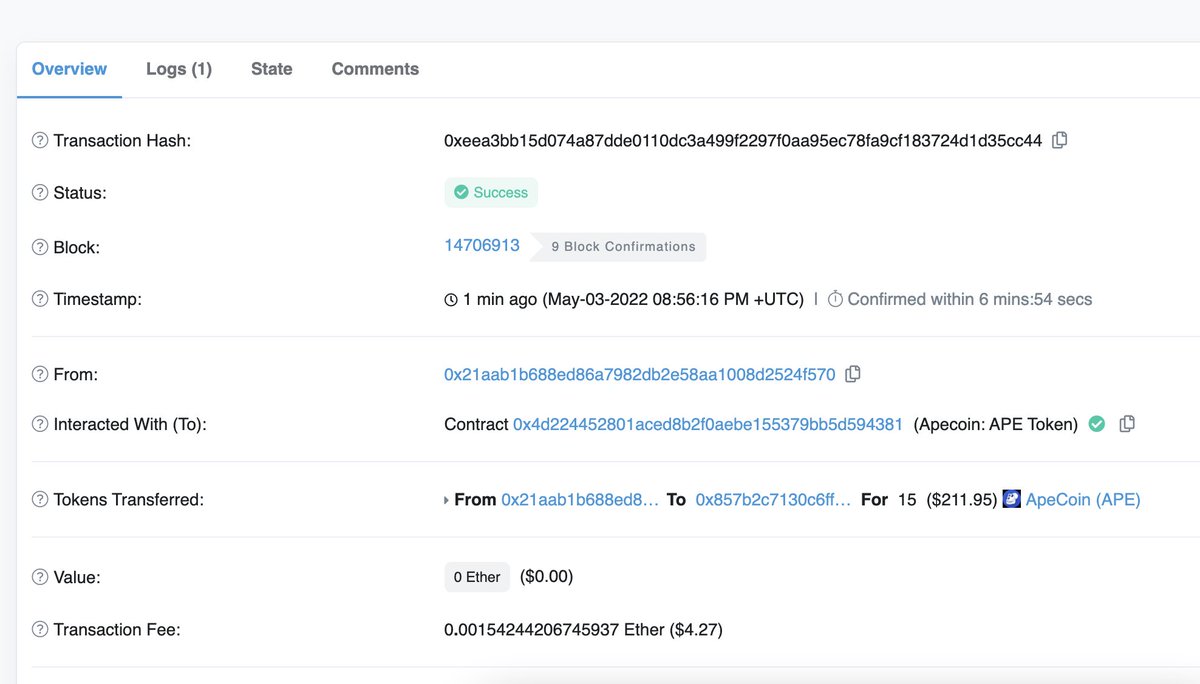The height and width of the screenshot is (684, 1200).
Task: Select the transaction hash text
Action: [743, 141]
